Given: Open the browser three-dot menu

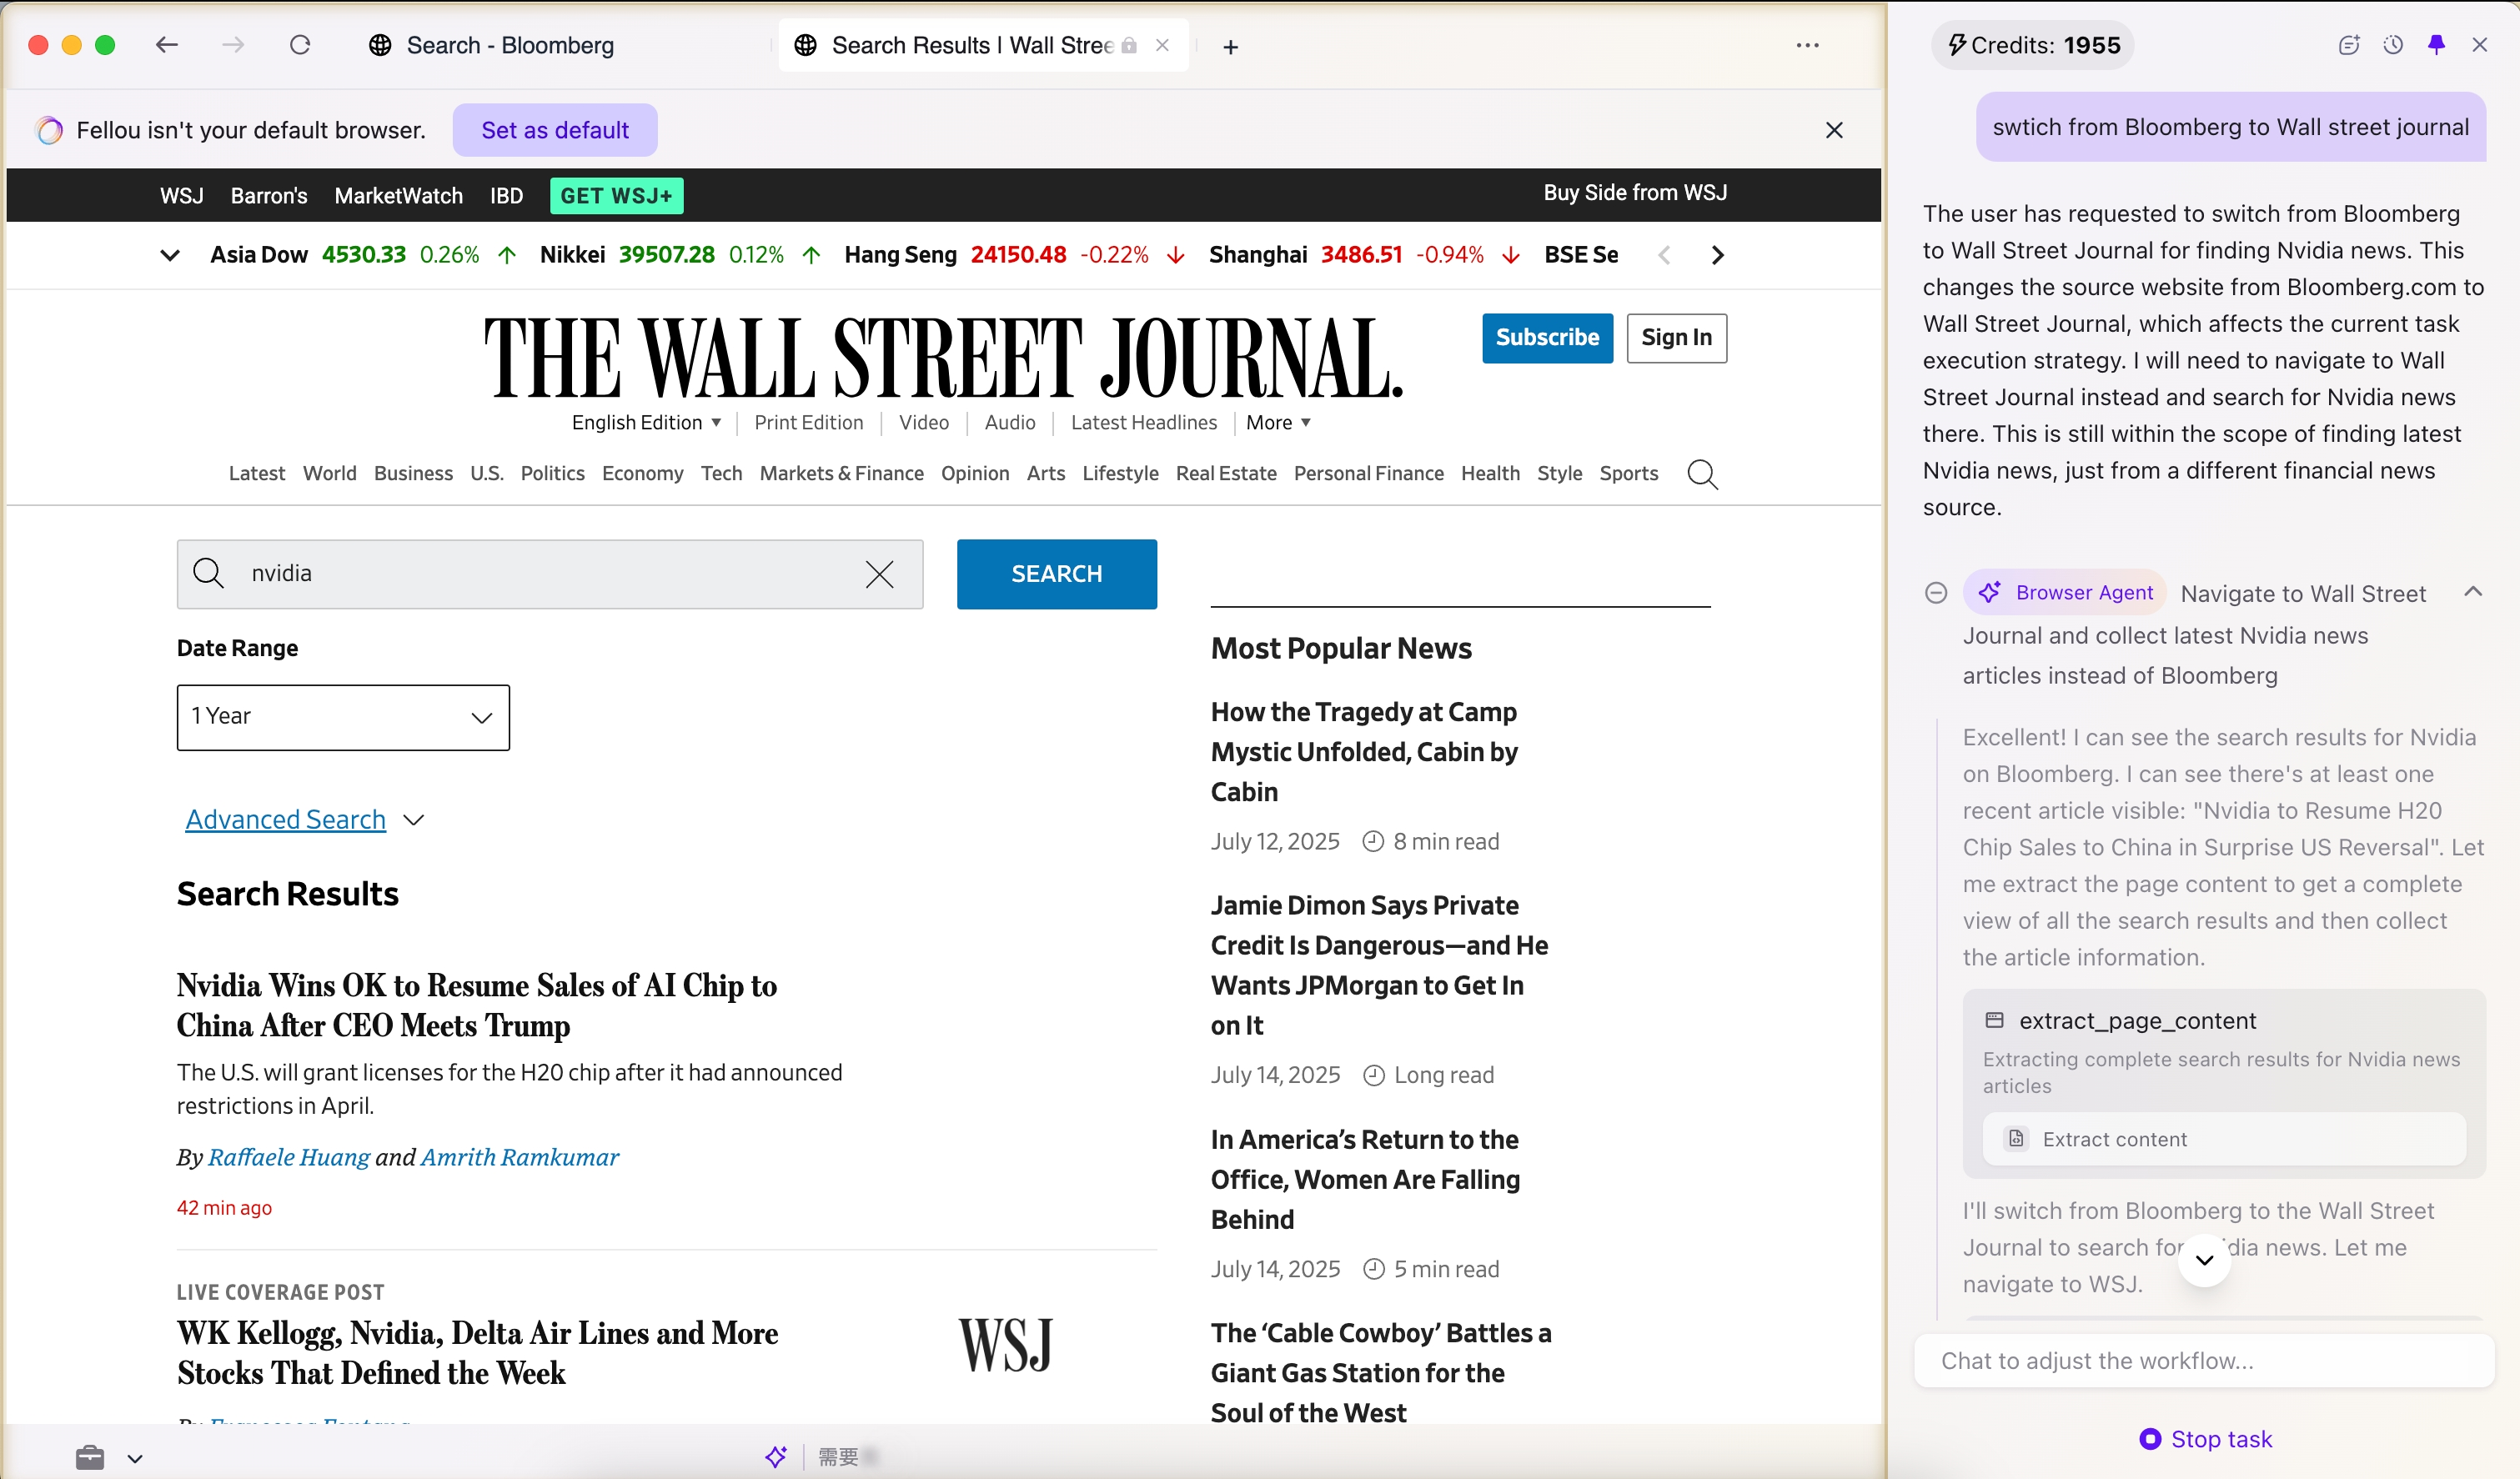Looking at the screenshot, I should pyautogui.click(x=1807, y=45).
